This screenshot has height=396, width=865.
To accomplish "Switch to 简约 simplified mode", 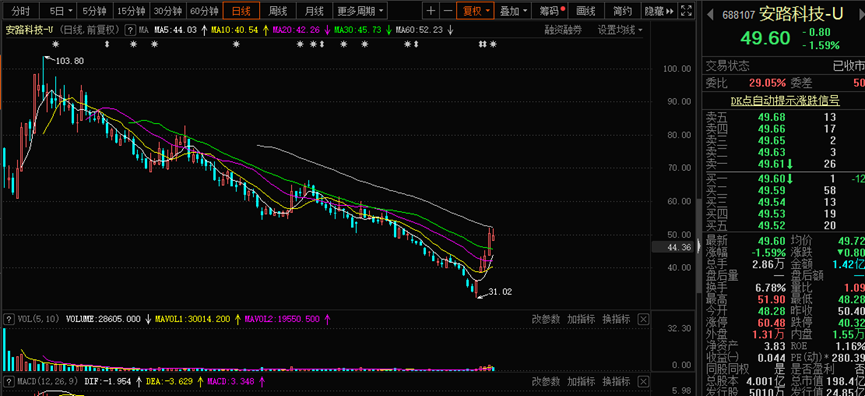I will 622,10.
